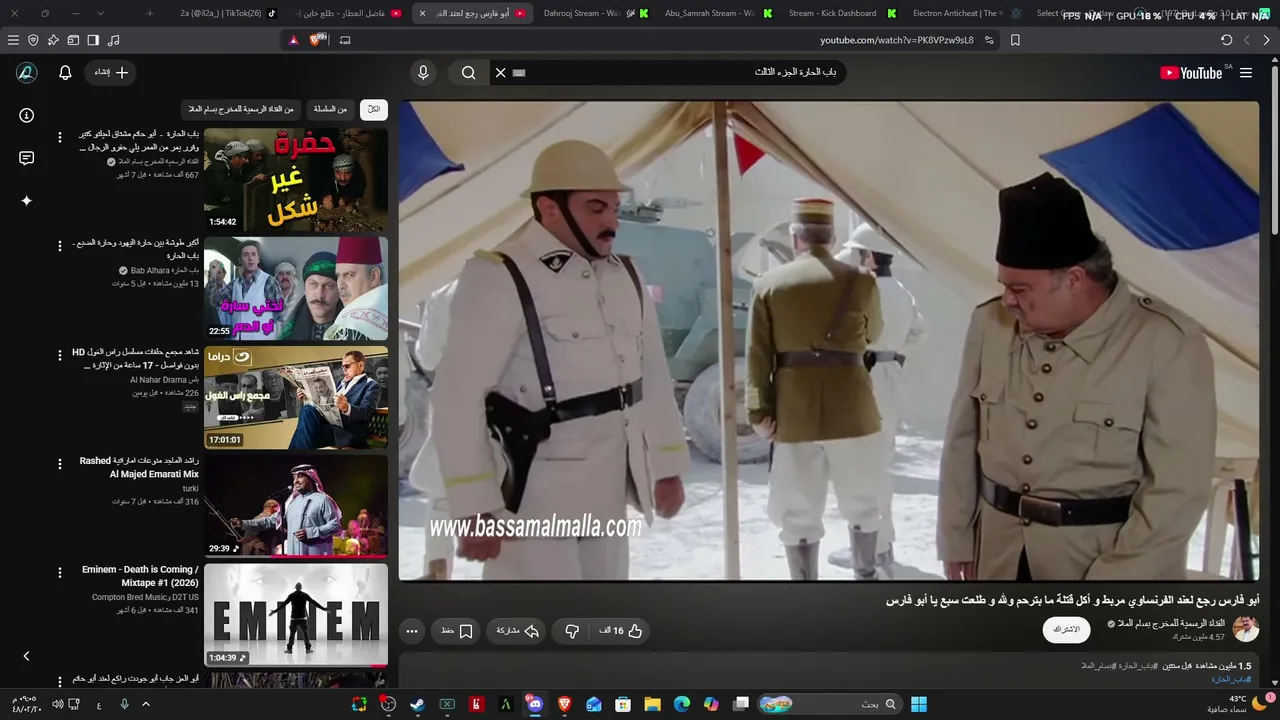Open the Eminem Death is Coming mixtape title

140,576
